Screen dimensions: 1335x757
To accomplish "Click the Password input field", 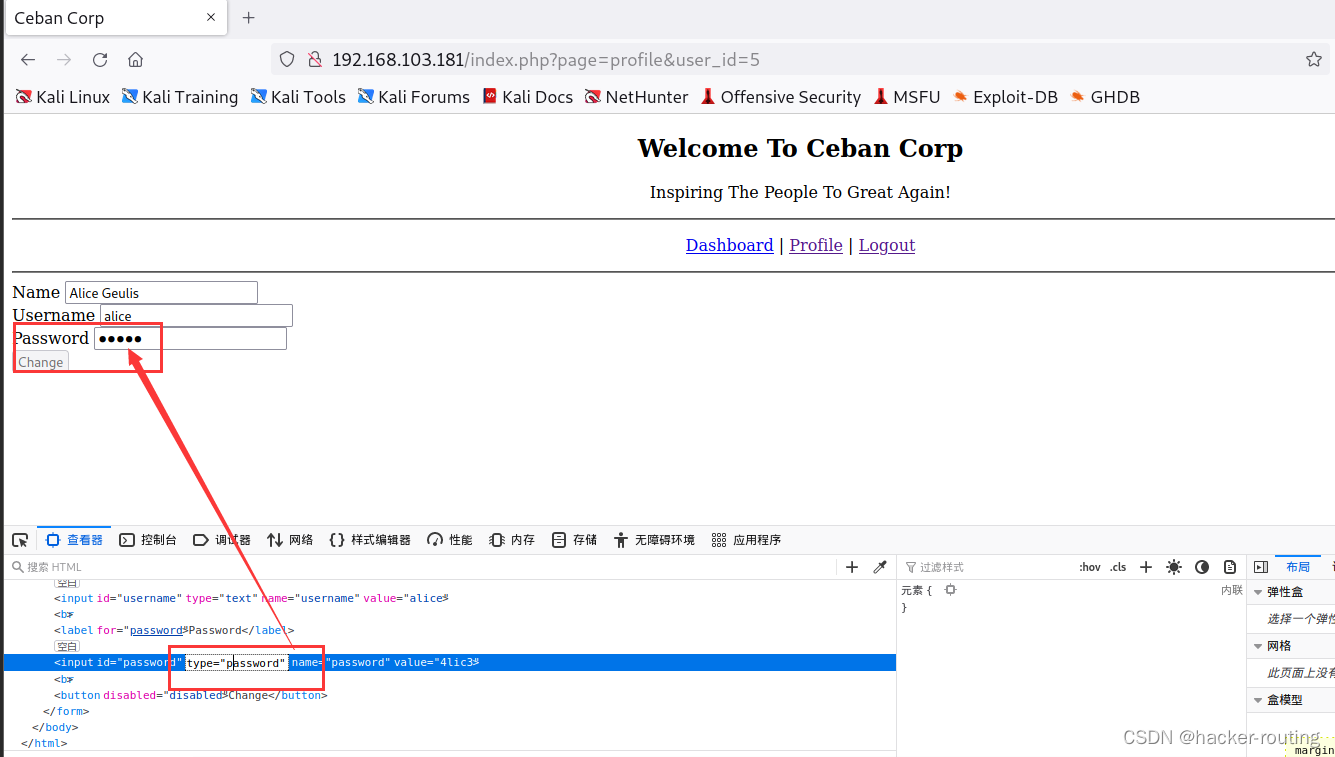I will tap(190, 338).
